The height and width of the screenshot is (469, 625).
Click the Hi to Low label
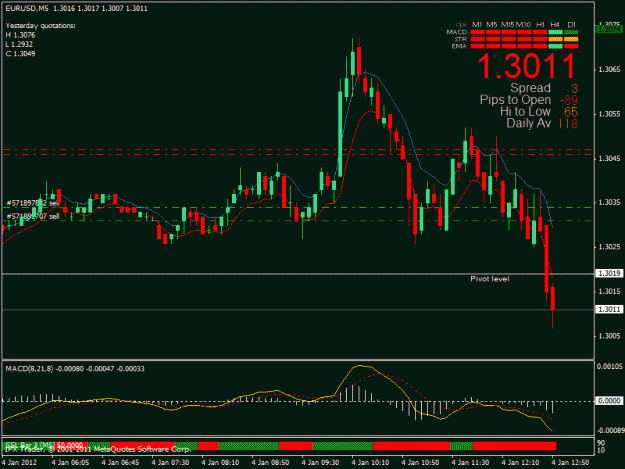coord(526,112)
